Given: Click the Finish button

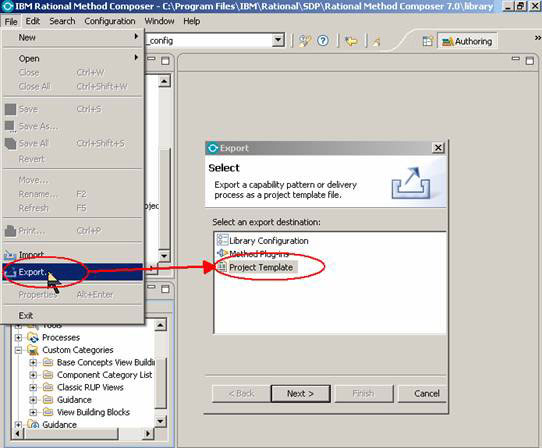Looking at the screenshot, I should pyautogui.click(x=363, y=394).
